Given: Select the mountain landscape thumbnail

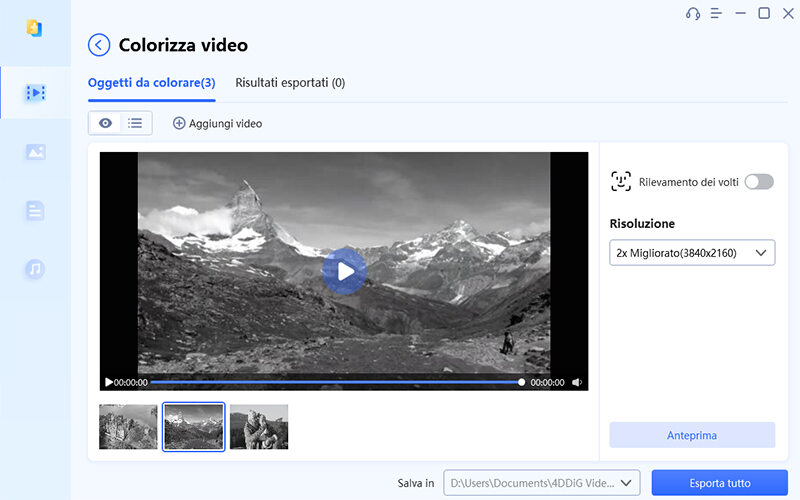Looking at the screenshot, I should 193,427.
